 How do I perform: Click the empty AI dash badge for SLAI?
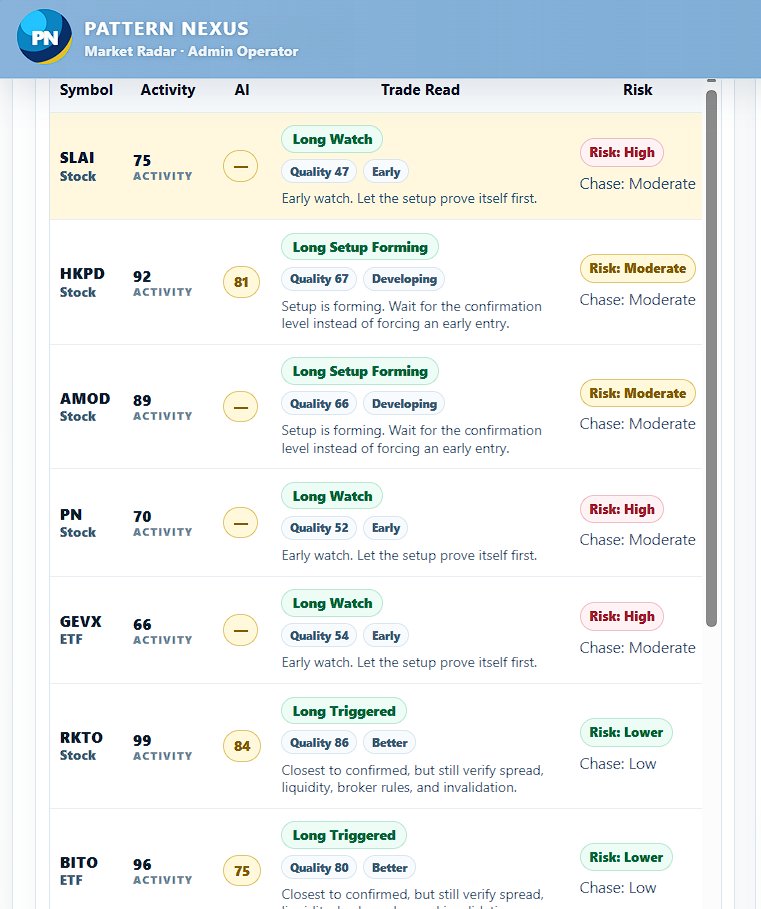[x=241, y=166]
